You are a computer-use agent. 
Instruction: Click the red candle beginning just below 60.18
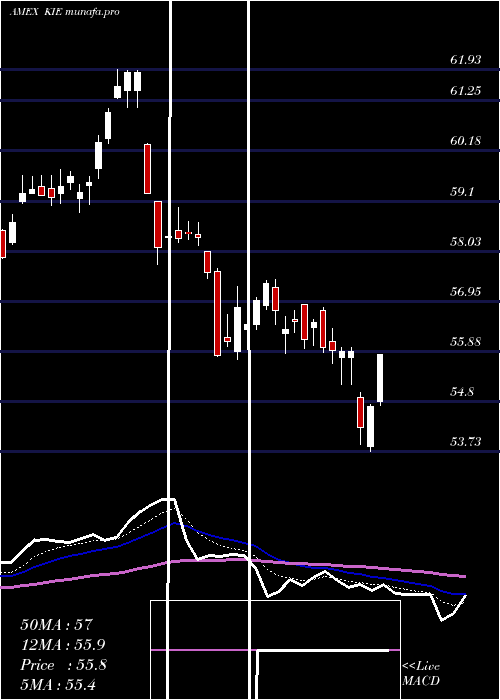click(x=147, y=169)
